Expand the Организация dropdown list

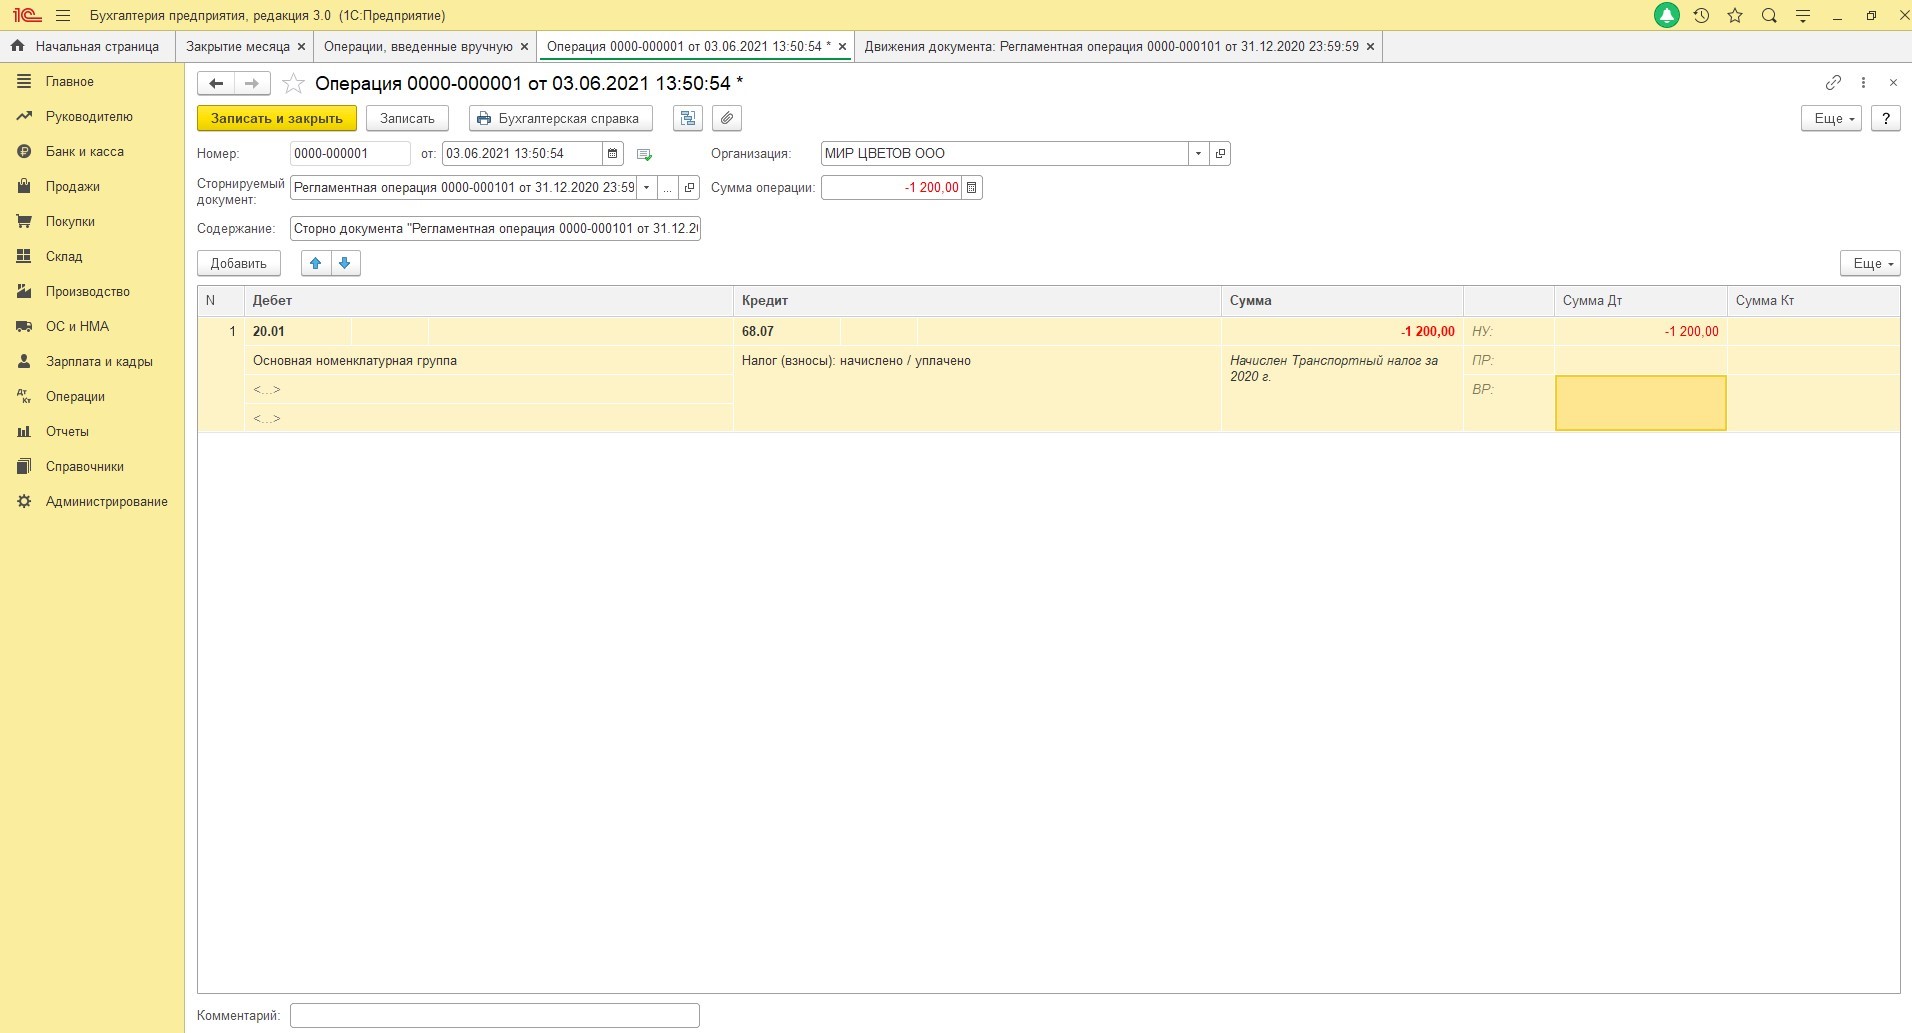coord(1198,154)
